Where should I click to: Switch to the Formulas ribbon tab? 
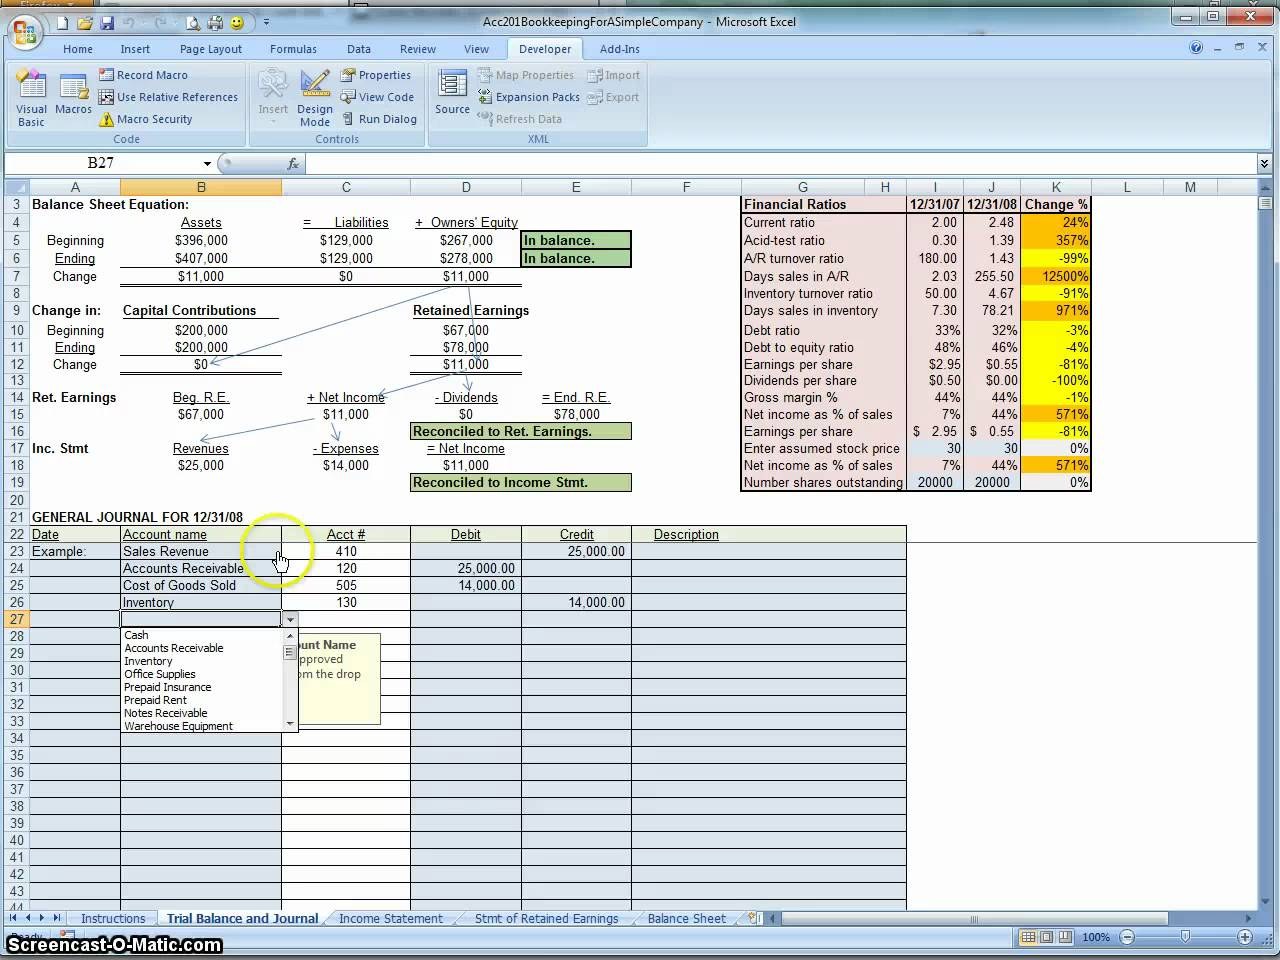pyautogui.click(x=293, y=49)
